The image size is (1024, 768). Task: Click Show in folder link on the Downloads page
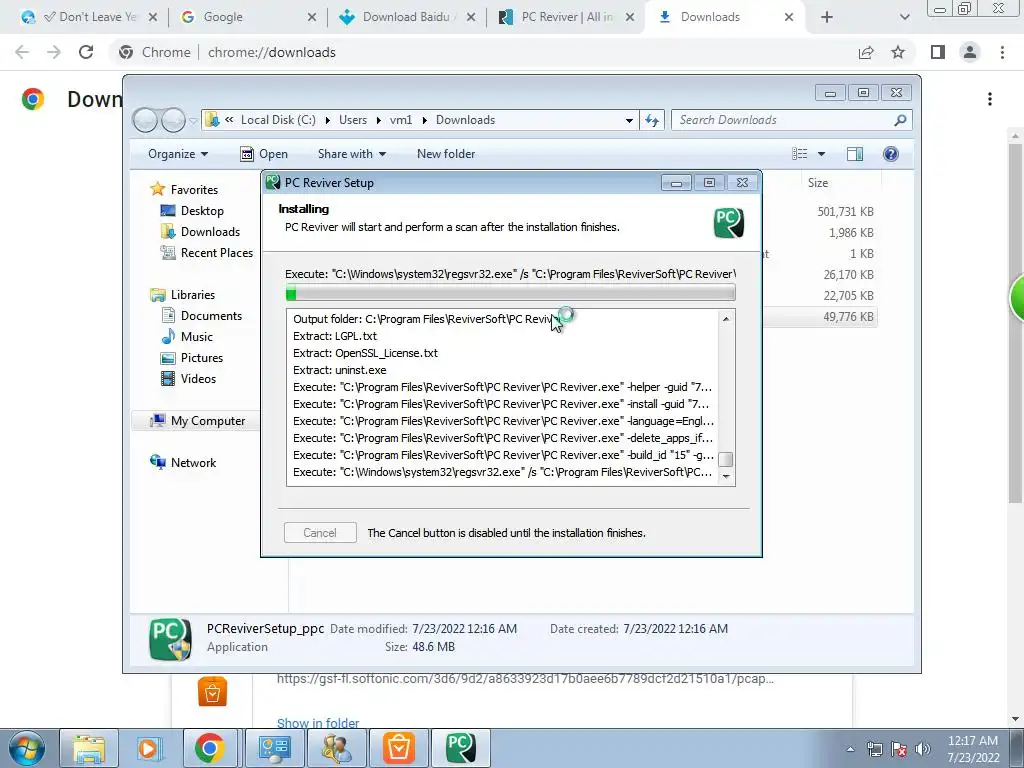pyautogui.click(x=318, y=723)
